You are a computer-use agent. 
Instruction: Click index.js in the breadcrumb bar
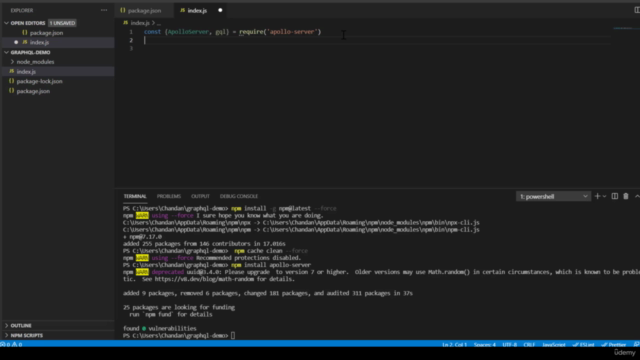tap(140, 23)
